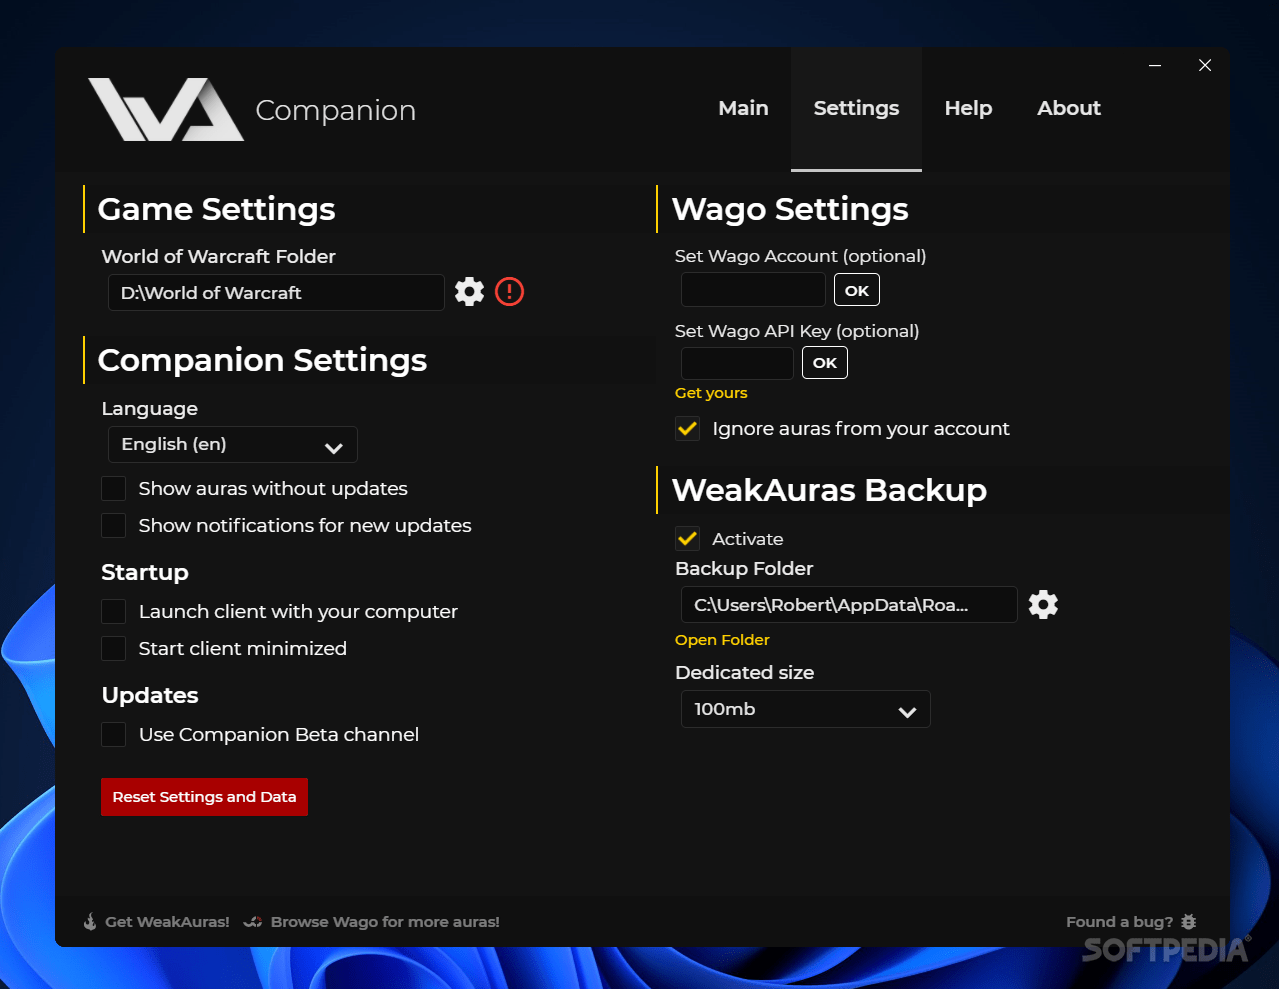Click the Wago API Key input field
Image resolution: width=1279 pixels, height=989 pixels.
click(x=737, y=363)
